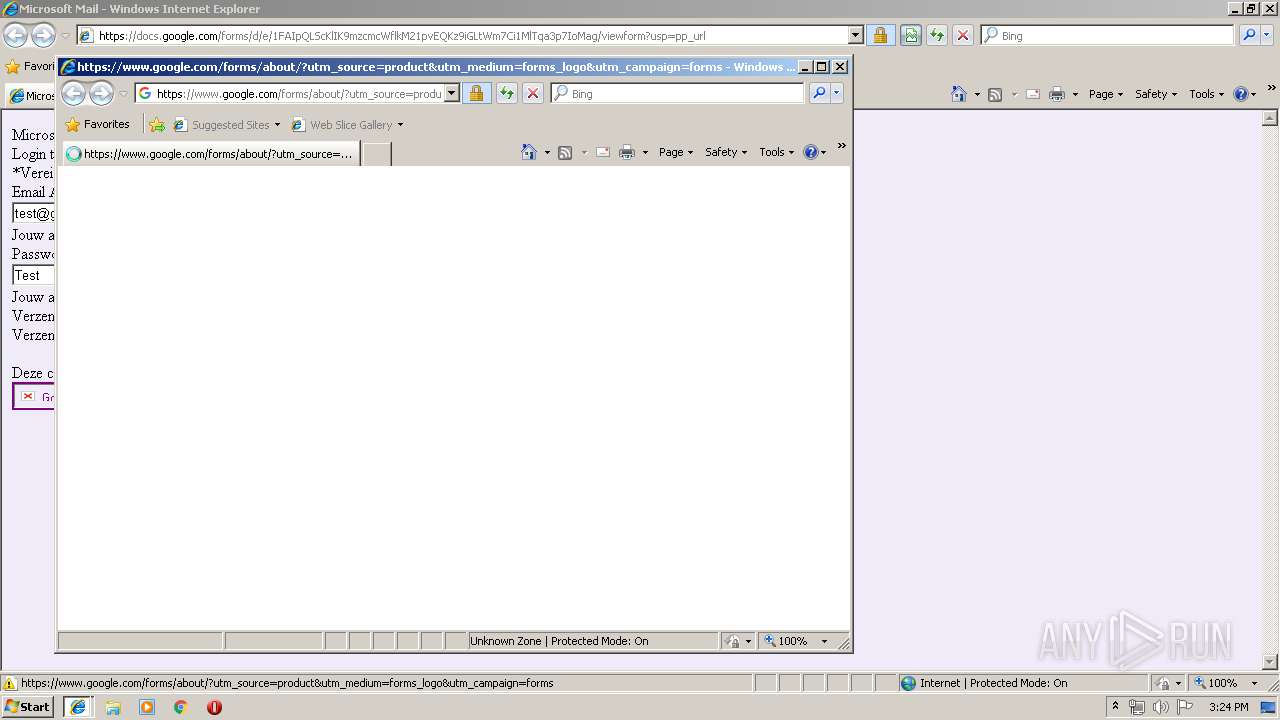Open Home in the Microsoft Mail window toolbar
This screenshot has width=1280, height=720.
point(959,94)
